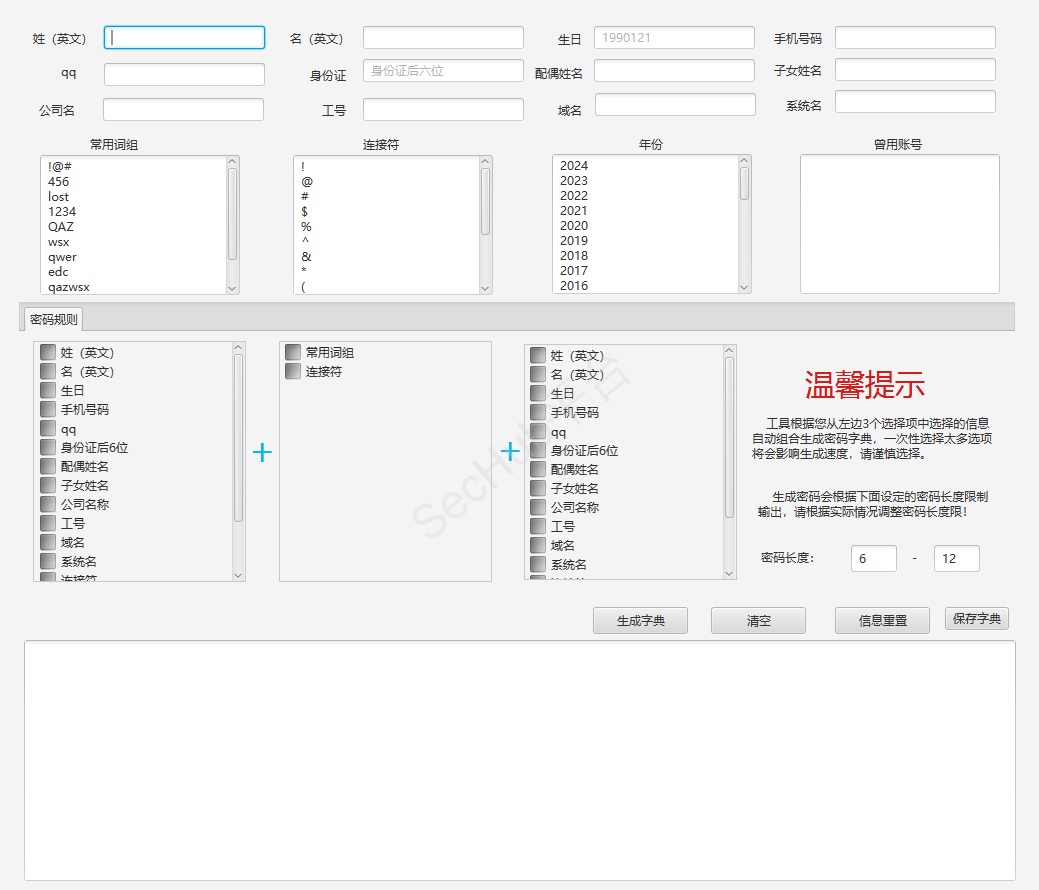Reset info with 信息重置 button
Image resolution: width=1039 pixels, height=890 pixels.
click(x=882, y=621)
